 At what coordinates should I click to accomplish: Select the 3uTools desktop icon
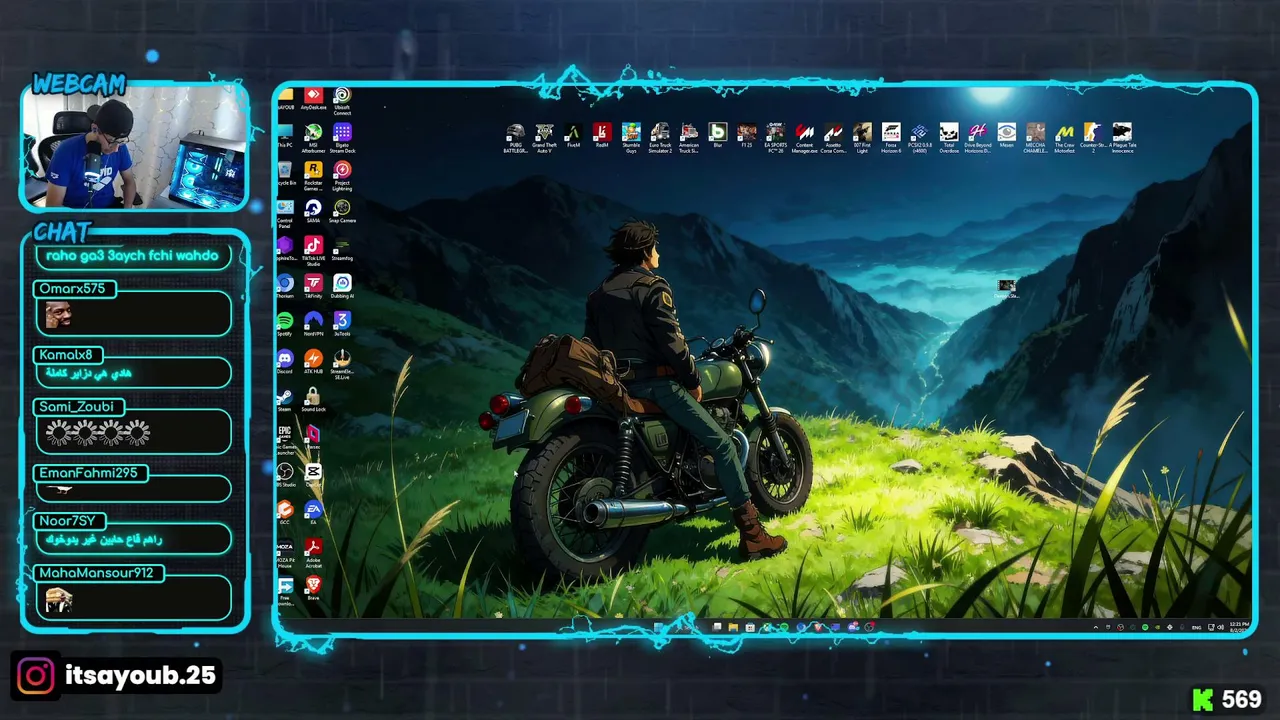(x=342, y=324)
